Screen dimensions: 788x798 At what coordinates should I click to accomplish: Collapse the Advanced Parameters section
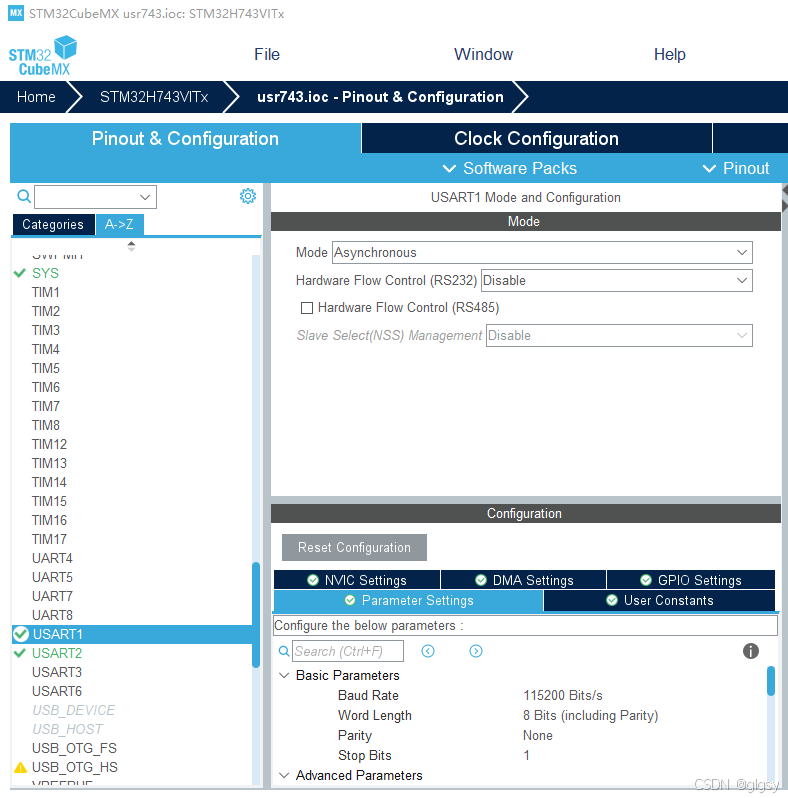[x=285, y=775]
